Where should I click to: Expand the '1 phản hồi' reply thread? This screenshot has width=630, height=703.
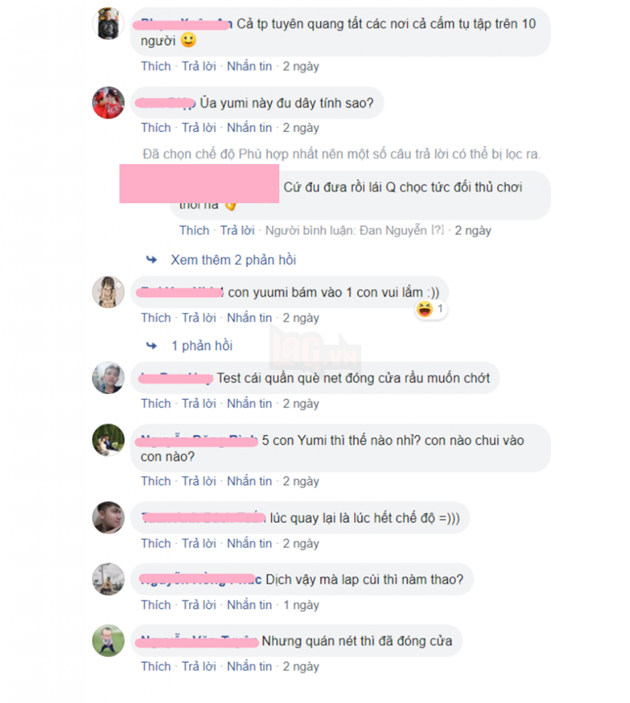tap(202, 346)
